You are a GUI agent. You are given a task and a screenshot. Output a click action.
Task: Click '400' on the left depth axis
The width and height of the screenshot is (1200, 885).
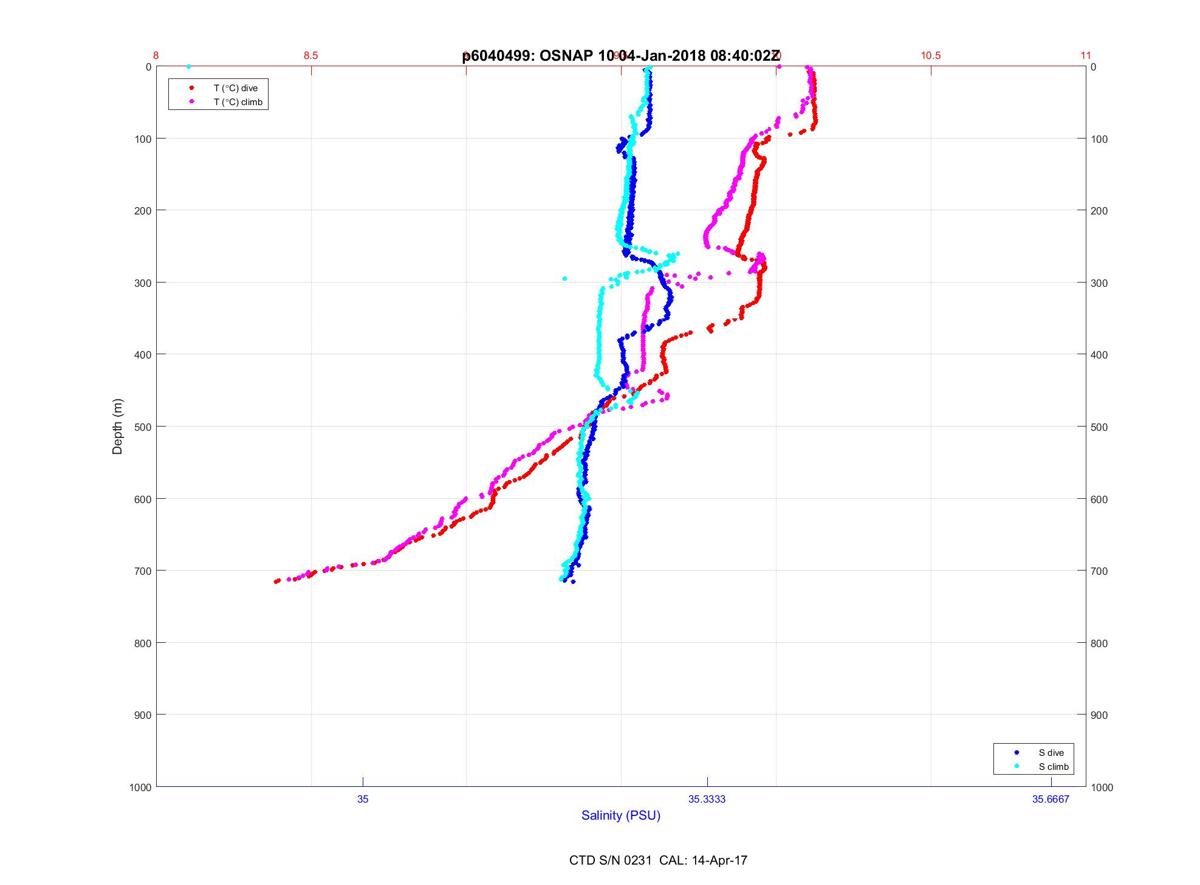click(x=143, y=355)
